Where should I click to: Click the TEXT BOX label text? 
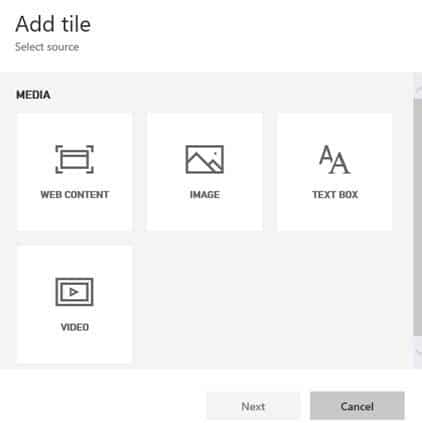(x=335, y=195)
